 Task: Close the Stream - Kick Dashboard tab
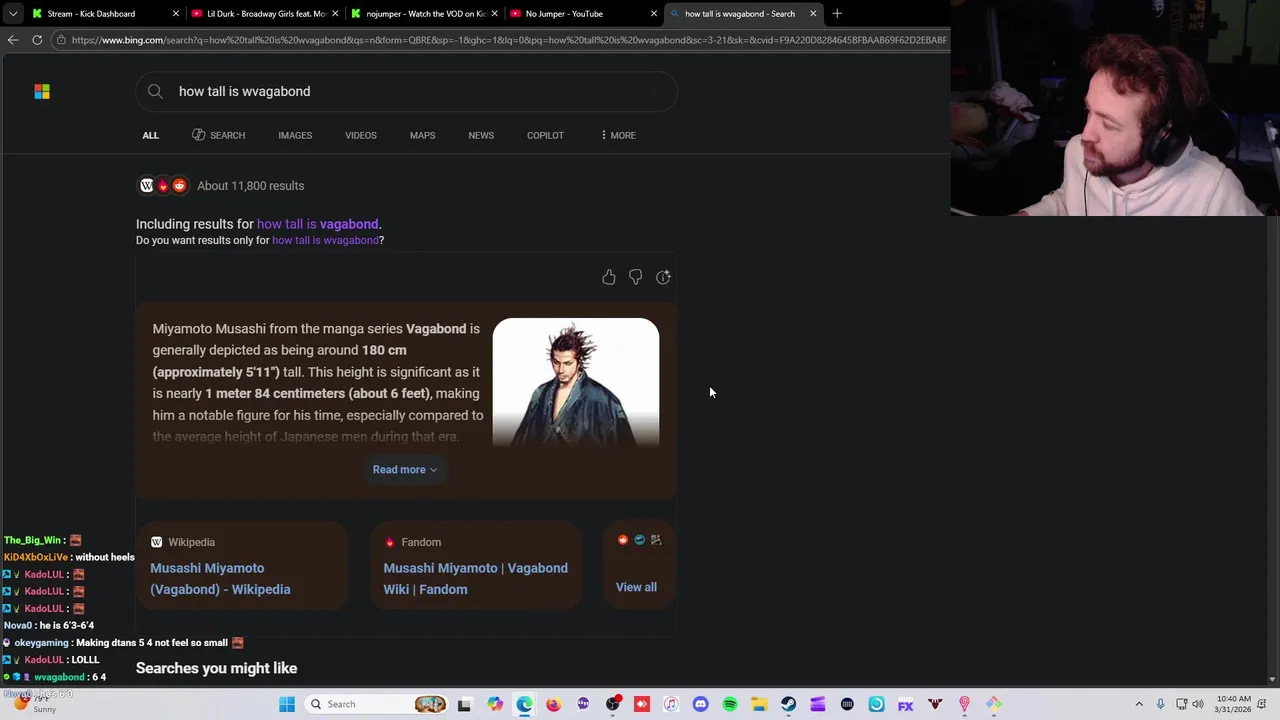click(176, 14)
